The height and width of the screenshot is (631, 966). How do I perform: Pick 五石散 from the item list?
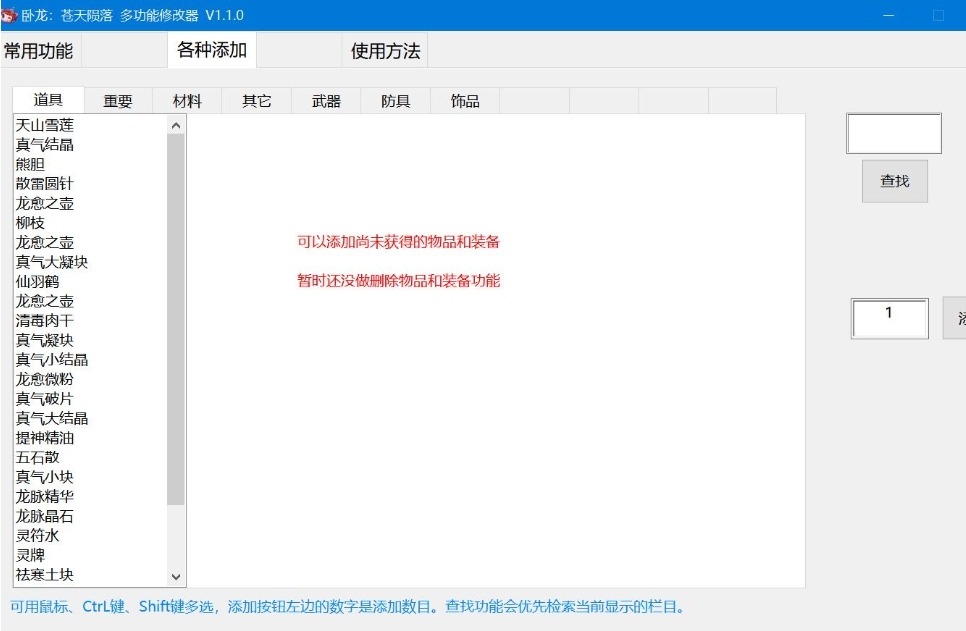pyautogui.click(x=37, y=457)
